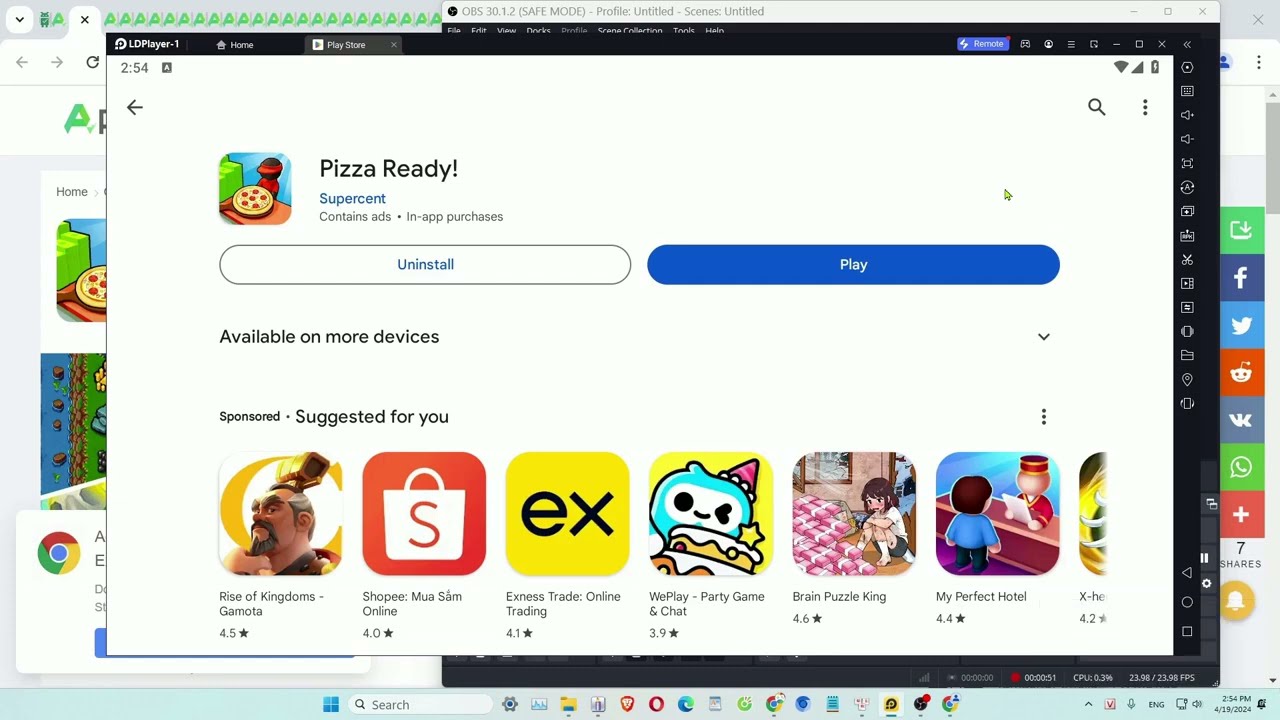
Task: Open Opera from the taskbar
Action: point(656,704)
